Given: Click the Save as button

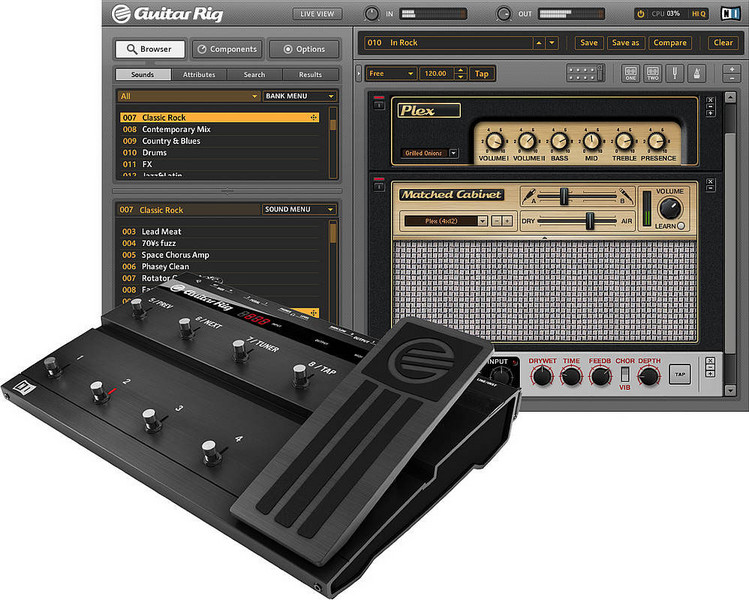Looking at the screenshot, I should [625, 43].
